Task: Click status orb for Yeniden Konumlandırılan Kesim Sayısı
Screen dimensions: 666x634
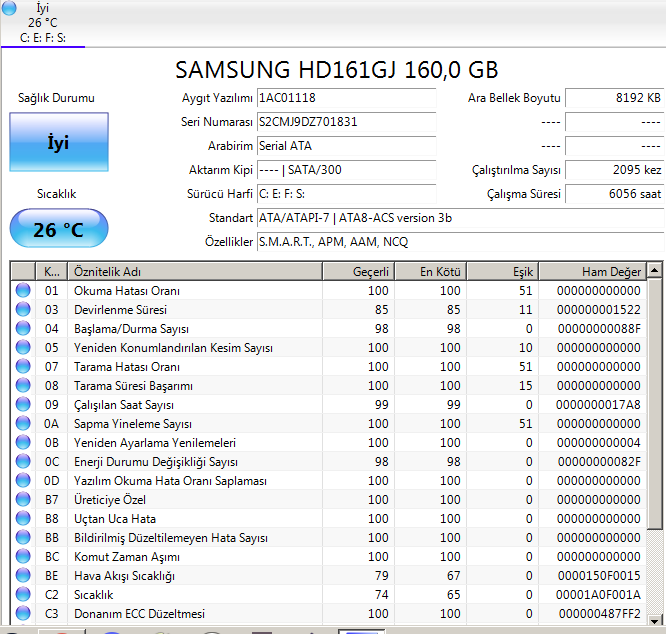Action: pyautogui.click(x=23, y=347)
